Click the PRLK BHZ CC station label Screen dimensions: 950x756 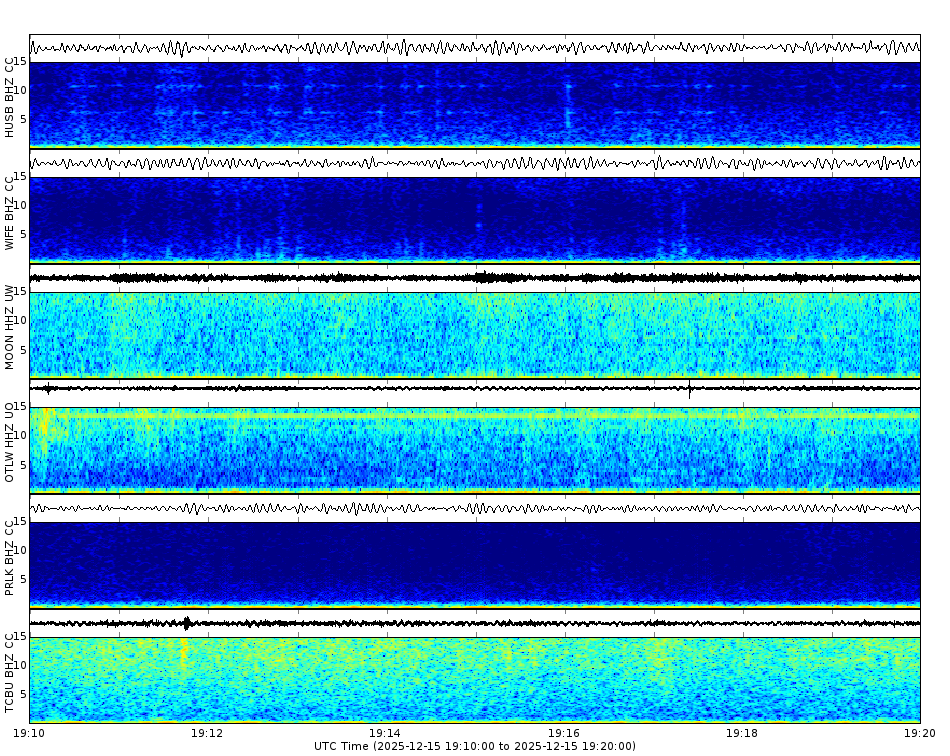pyautogui.click(x=10, y=555)
